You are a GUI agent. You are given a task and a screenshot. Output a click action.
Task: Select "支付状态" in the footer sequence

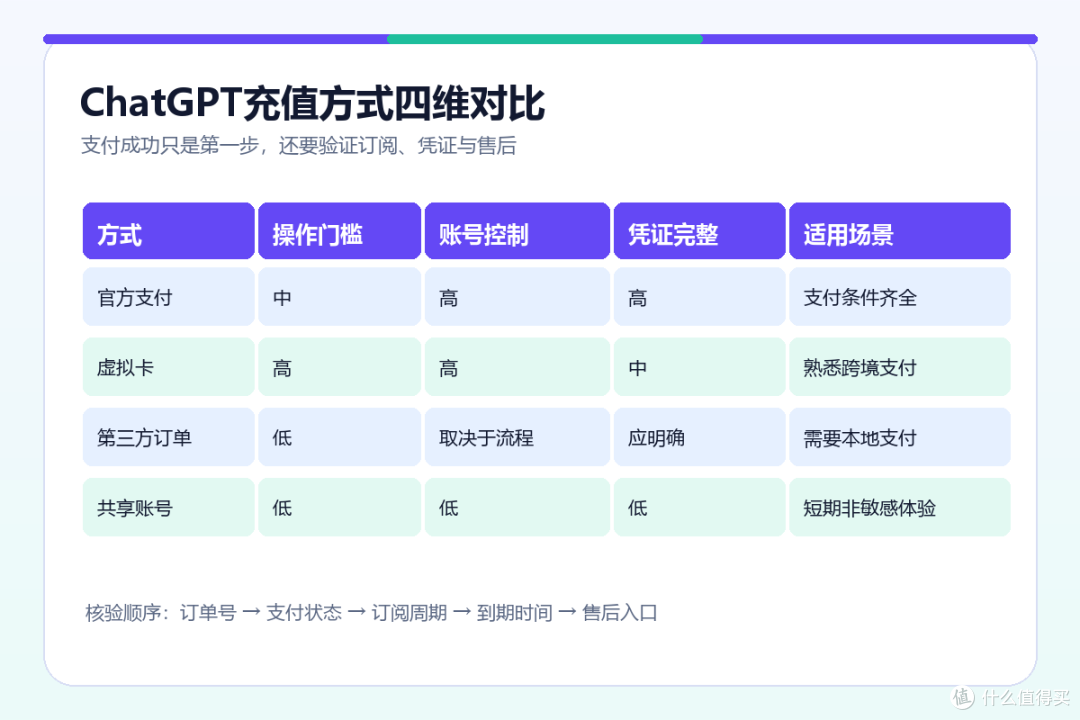click(304, 613)
